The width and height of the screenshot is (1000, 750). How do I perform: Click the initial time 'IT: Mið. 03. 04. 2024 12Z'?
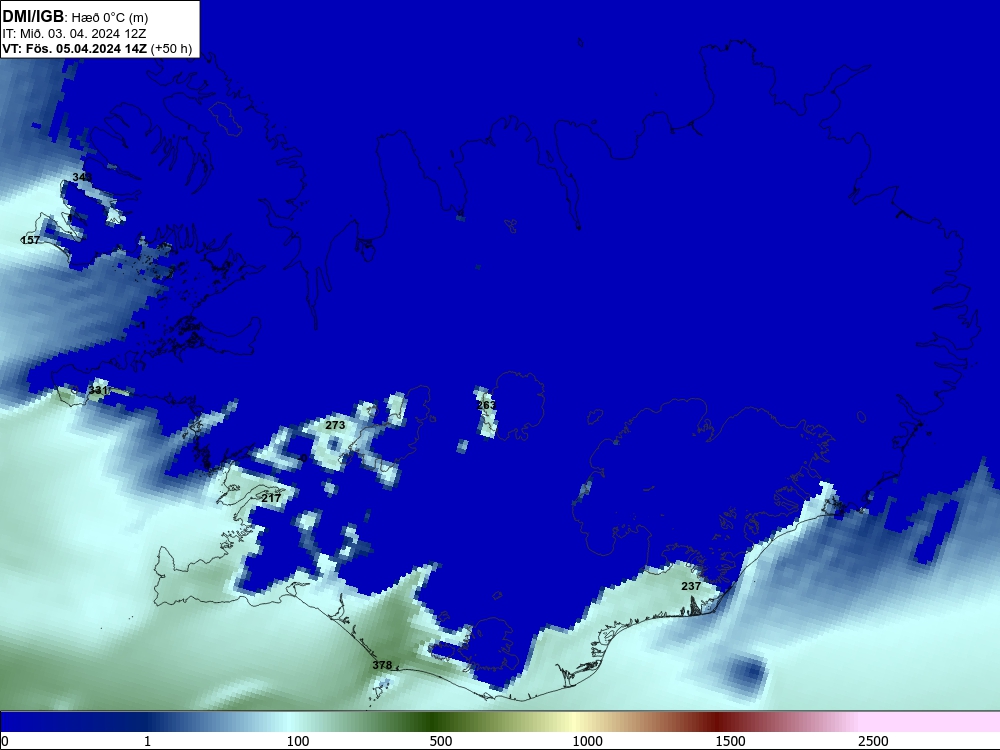coord(75,34)
